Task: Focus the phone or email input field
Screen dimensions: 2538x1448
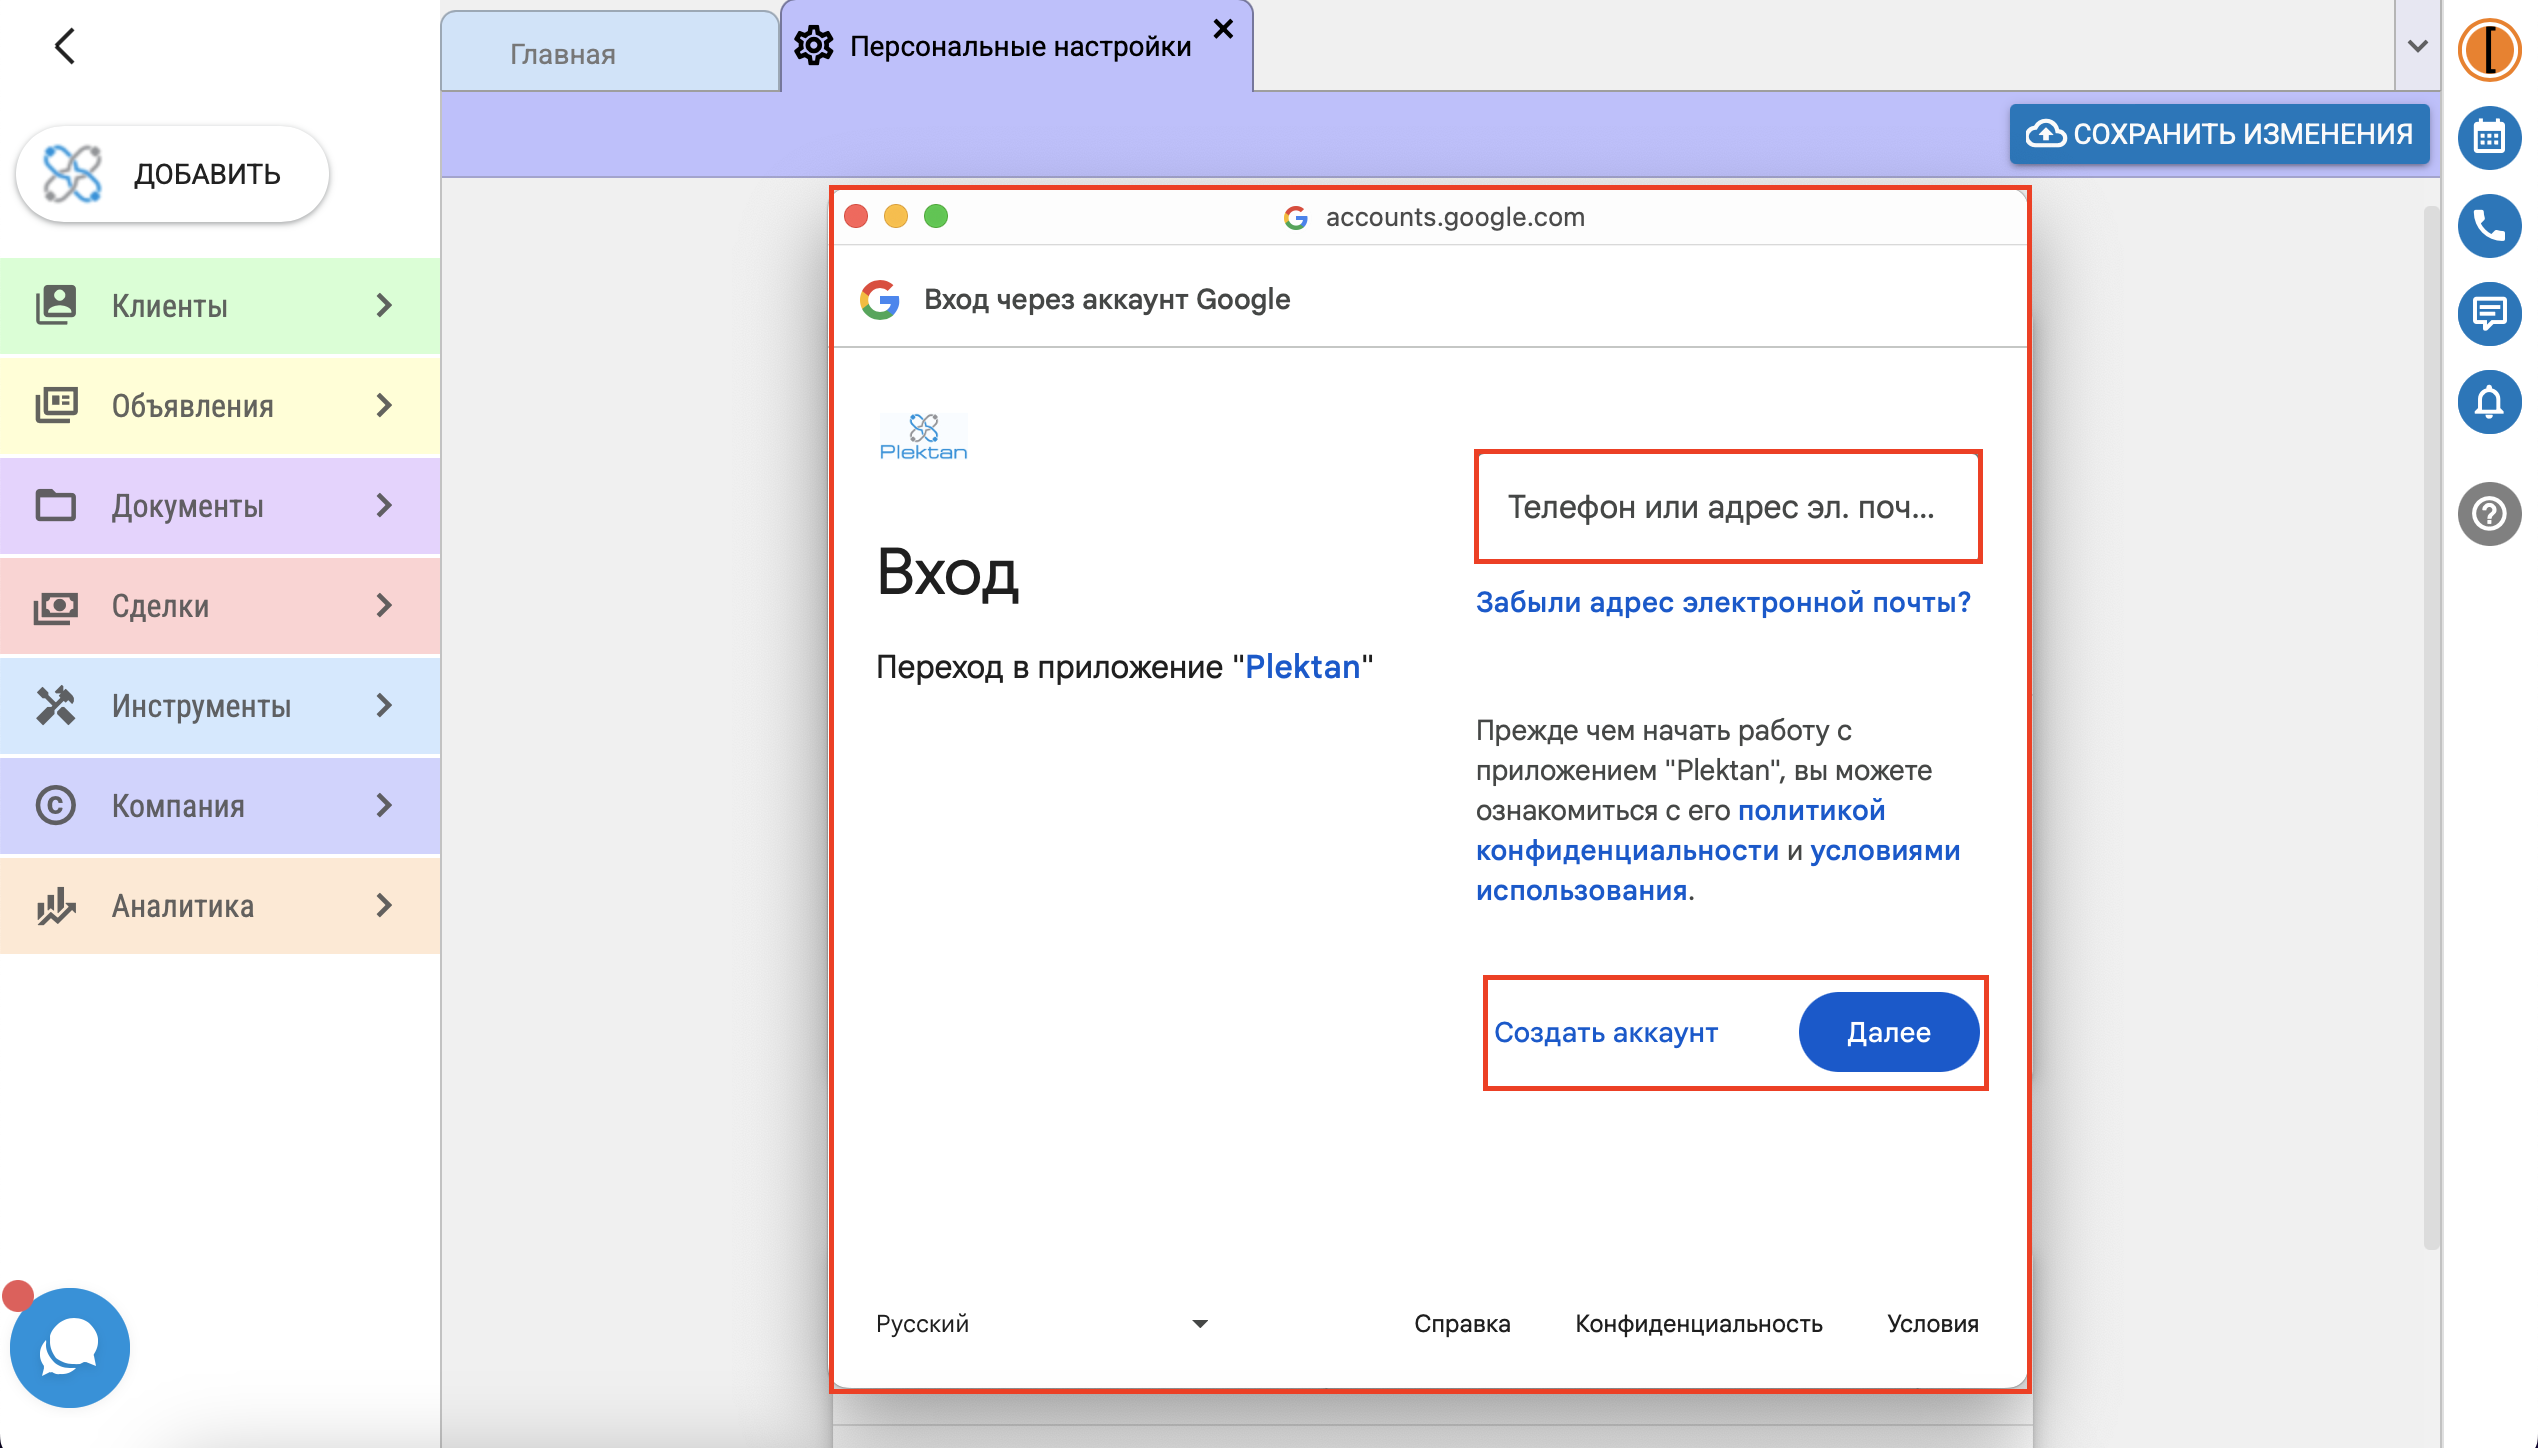Action: click(1727, 507)
